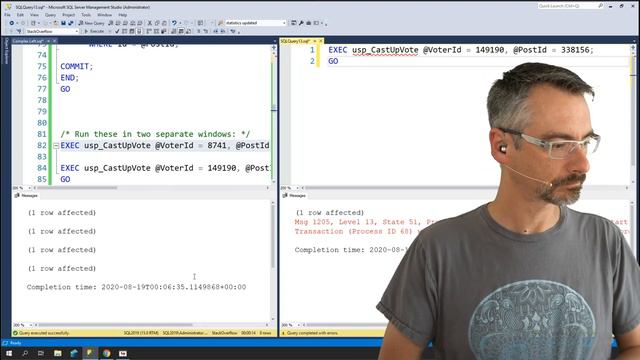Click the Increase Indent icon
This screenshot has height=360, width=640.
(223, 31)
